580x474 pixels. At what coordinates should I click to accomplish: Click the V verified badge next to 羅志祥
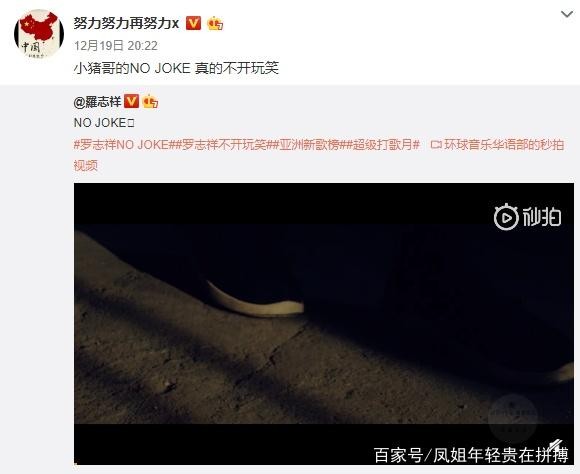click(x=131, y=101)
